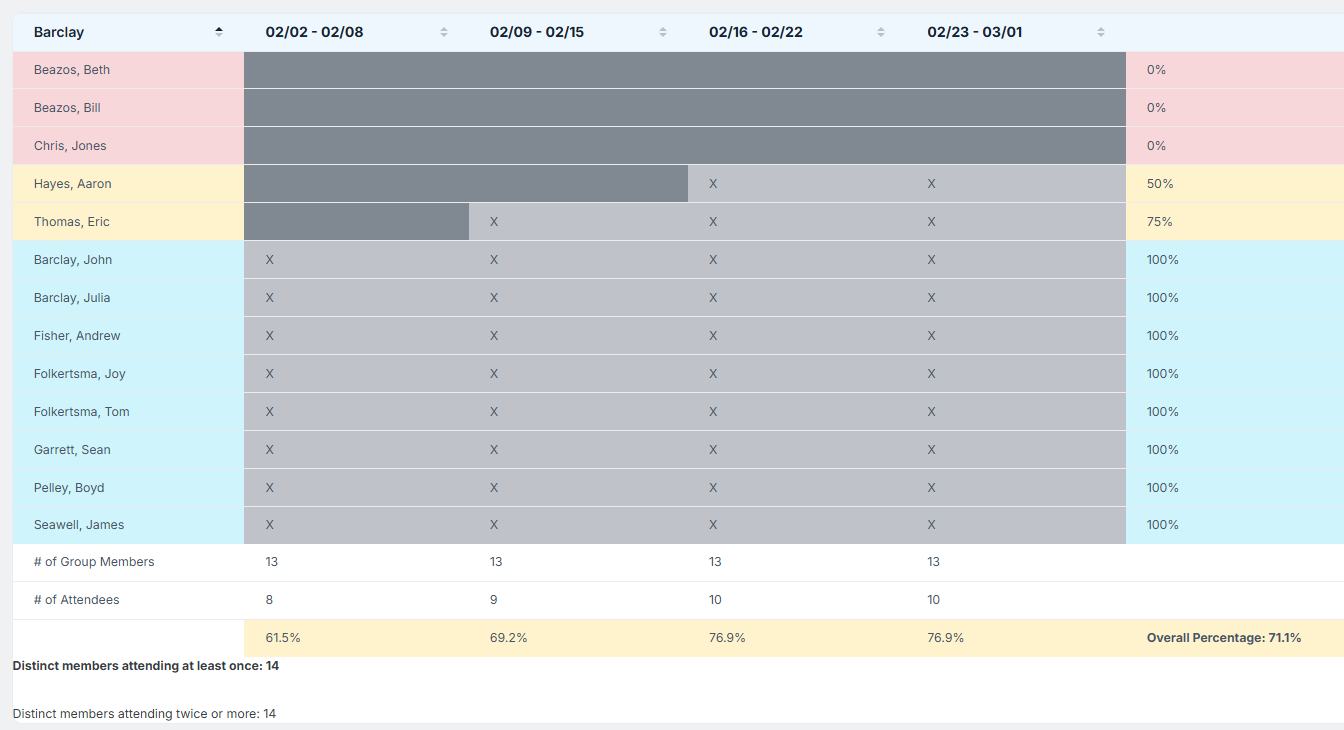Click Thomas, Eric's X mark for 02/09 - 02/15

coord(494,222)
